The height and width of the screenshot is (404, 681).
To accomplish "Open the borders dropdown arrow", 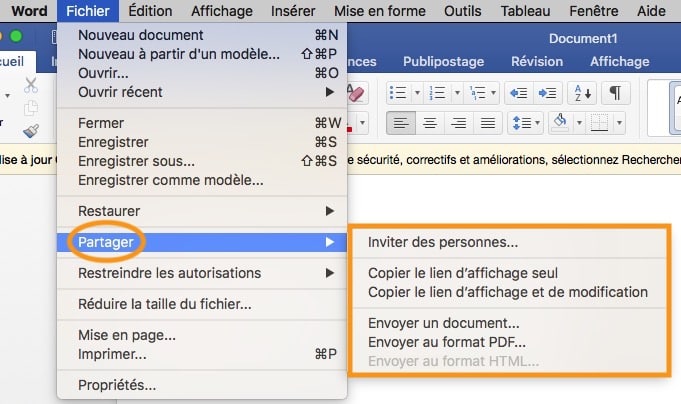I will click(x=621, y=123).
